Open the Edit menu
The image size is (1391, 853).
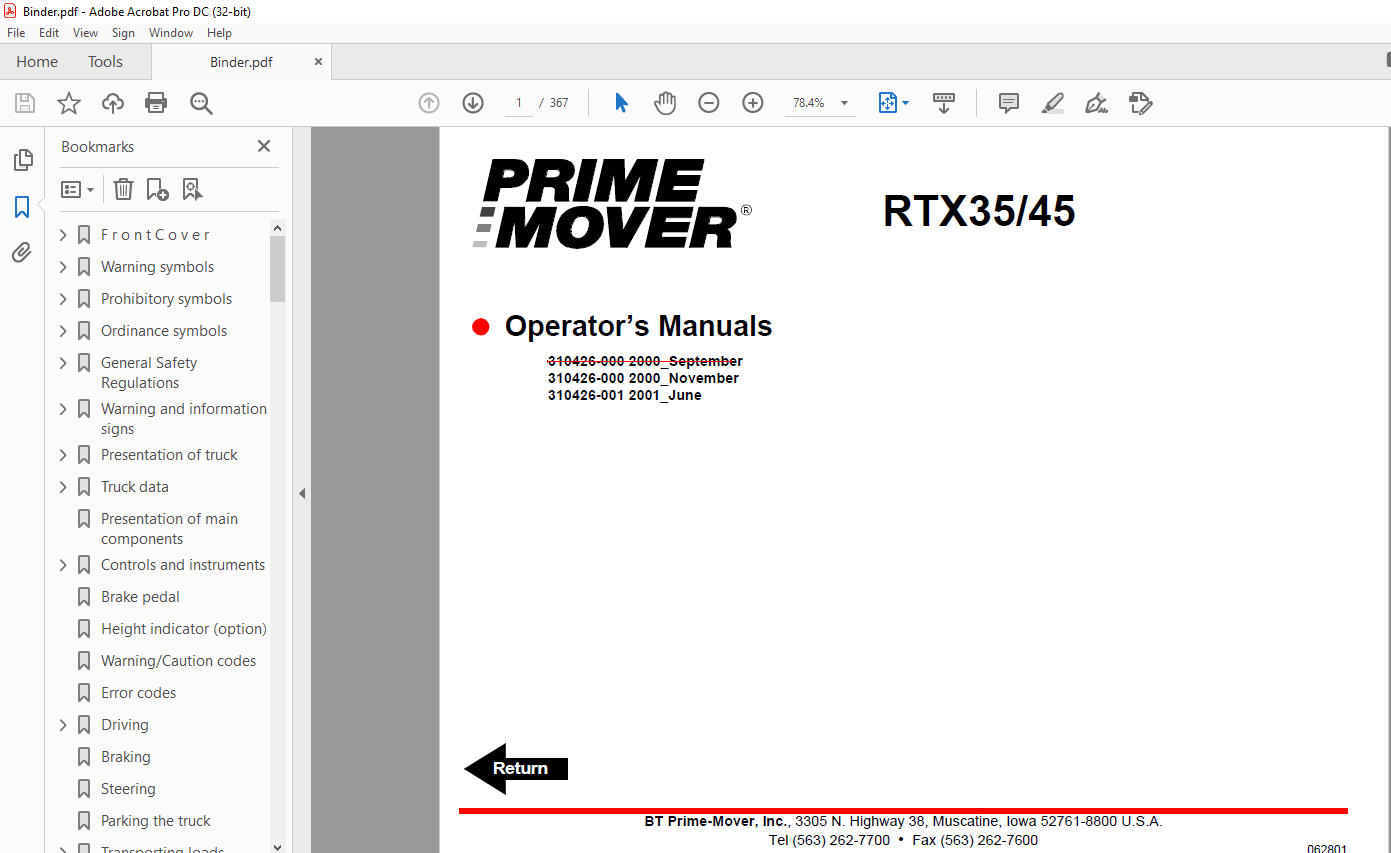tap(49, 33)
